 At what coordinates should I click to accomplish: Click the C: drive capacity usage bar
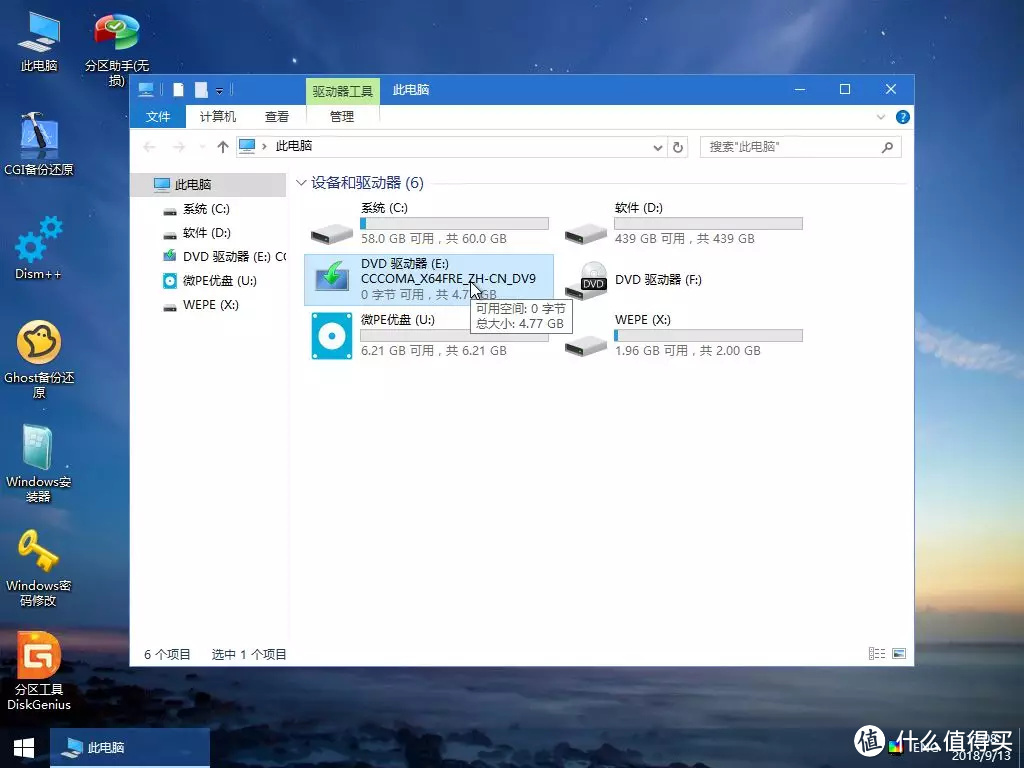[455, 222]
